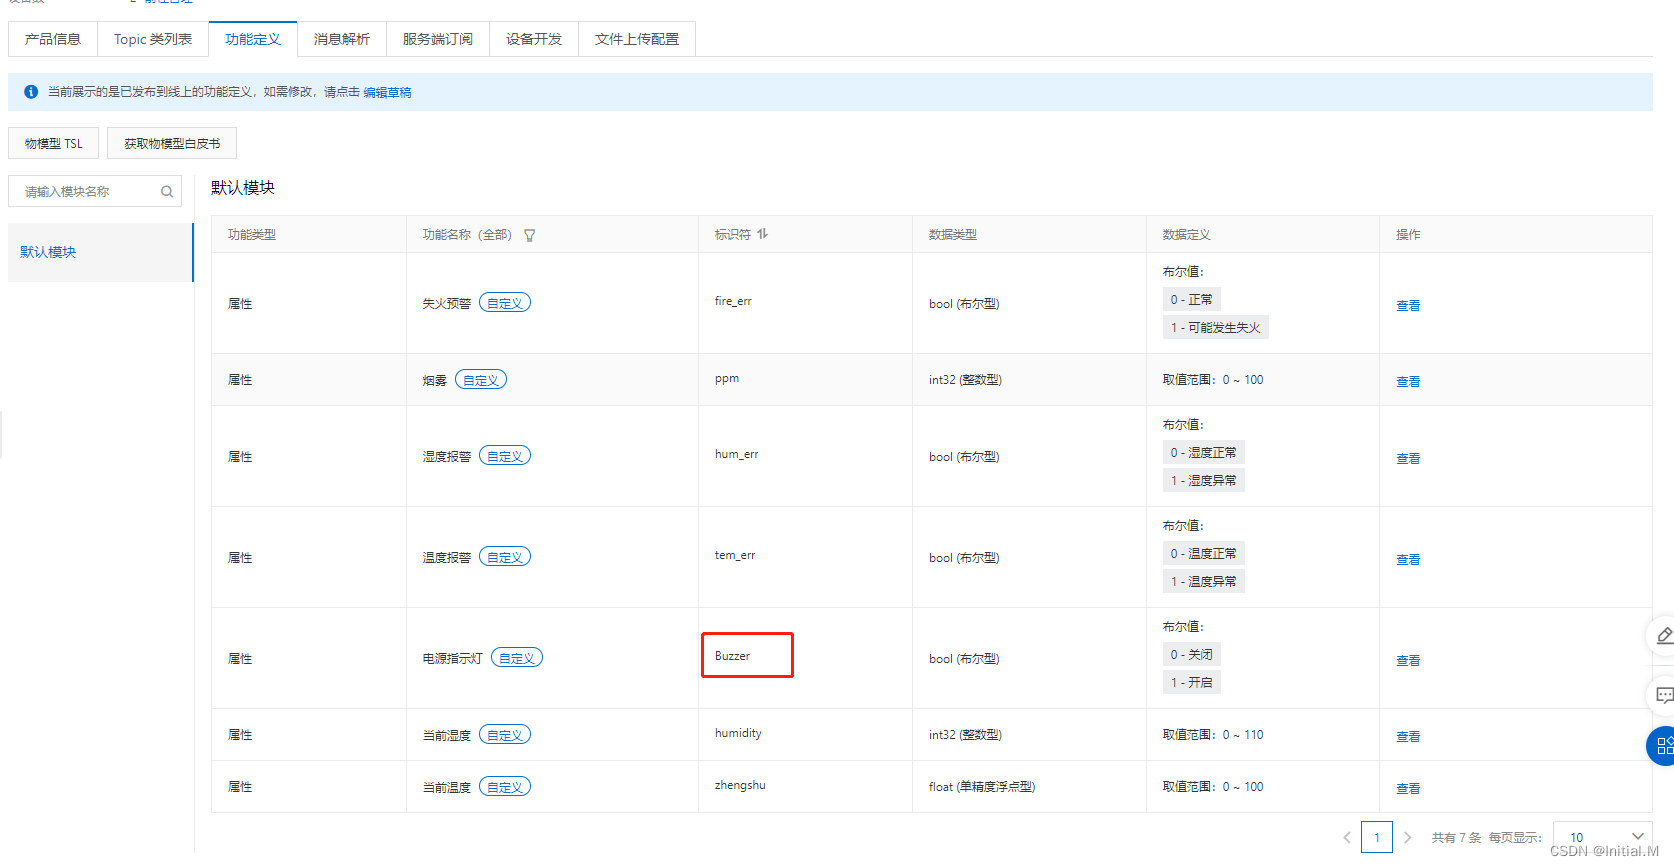
Task: Go to previous page arrow
Action: coord(1347,838)
